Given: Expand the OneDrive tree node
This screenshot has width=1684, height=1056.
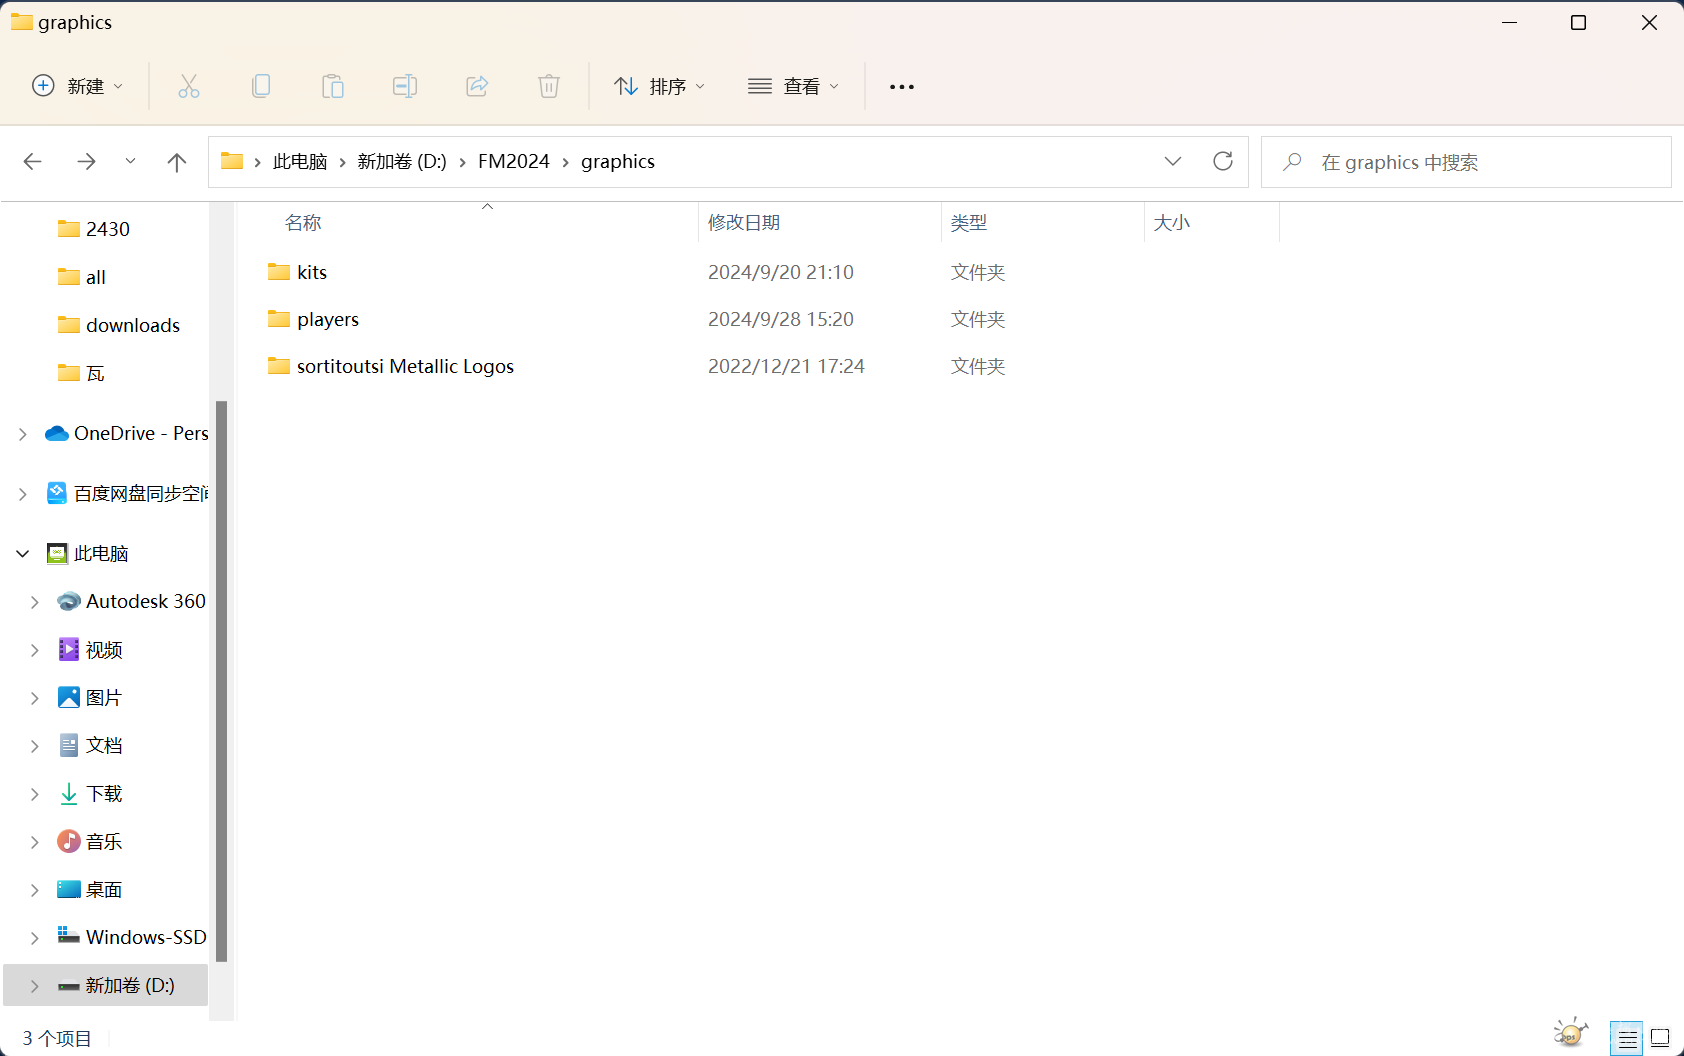Looking at the screenshot, I should [x=23, y=434].
